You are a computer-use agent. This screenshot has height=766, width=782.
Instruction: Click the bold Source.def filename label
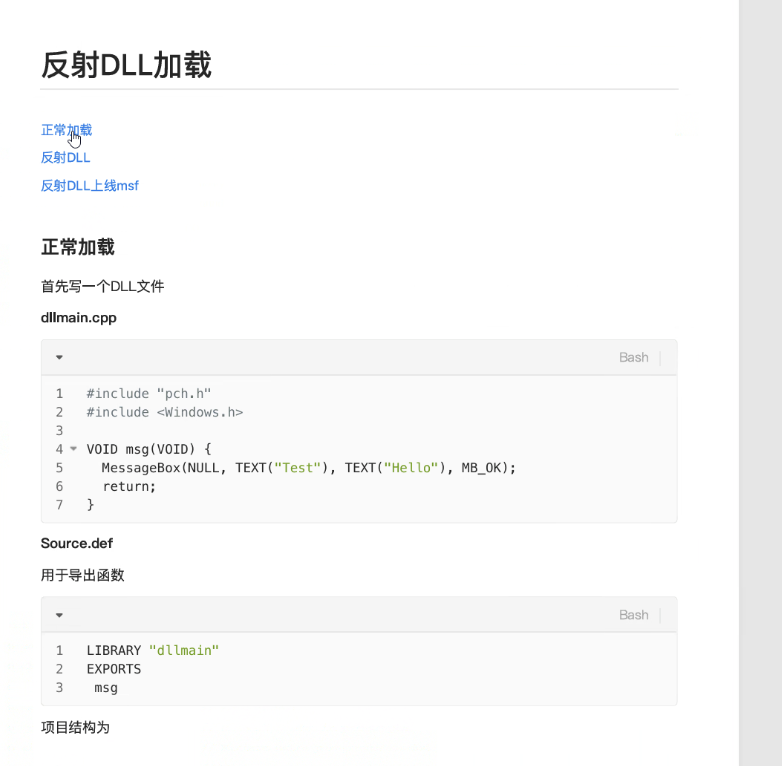pyautogui.click(x=77, y=543)
